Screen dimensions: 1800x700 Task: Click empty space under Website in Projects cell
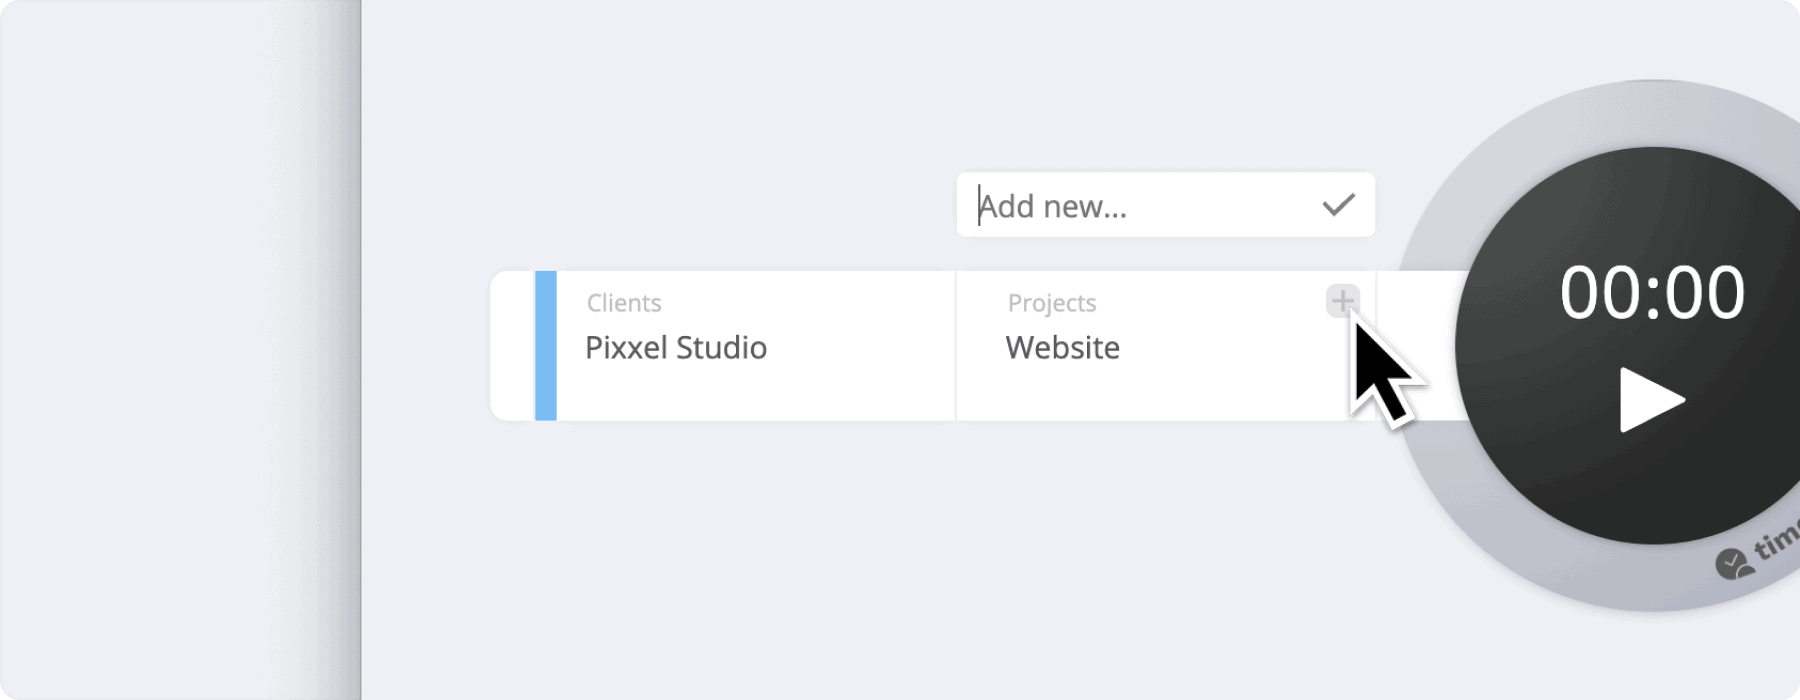click(1150, 393)
